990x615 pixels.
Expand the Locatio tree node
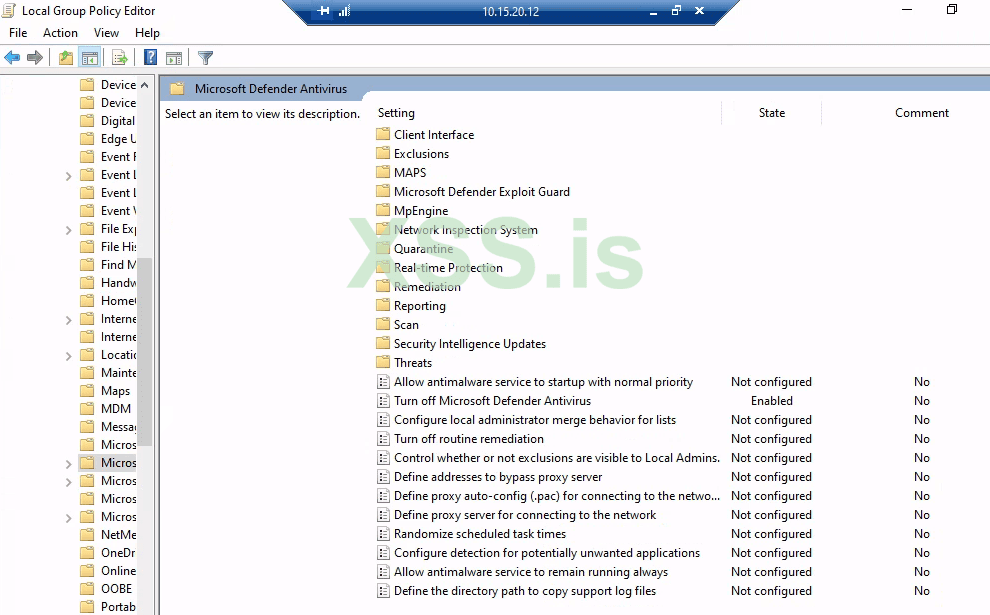(68, 355)
